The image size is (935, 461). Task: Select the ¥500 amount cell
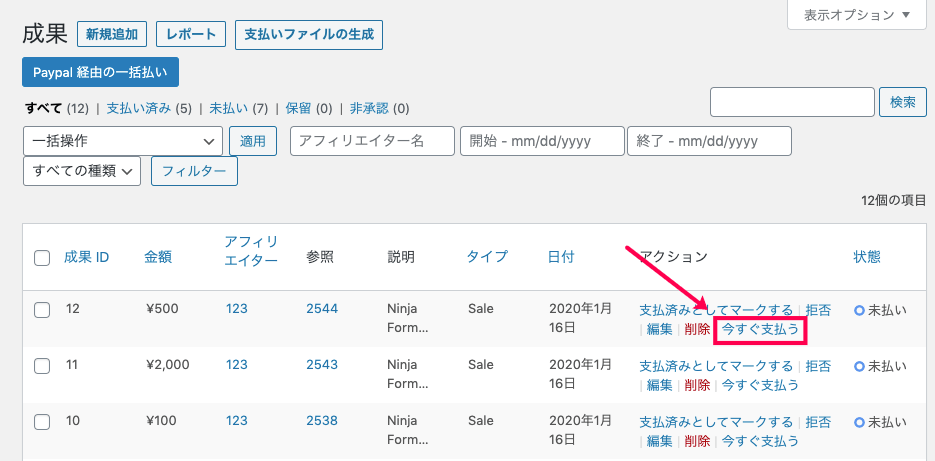162,309
